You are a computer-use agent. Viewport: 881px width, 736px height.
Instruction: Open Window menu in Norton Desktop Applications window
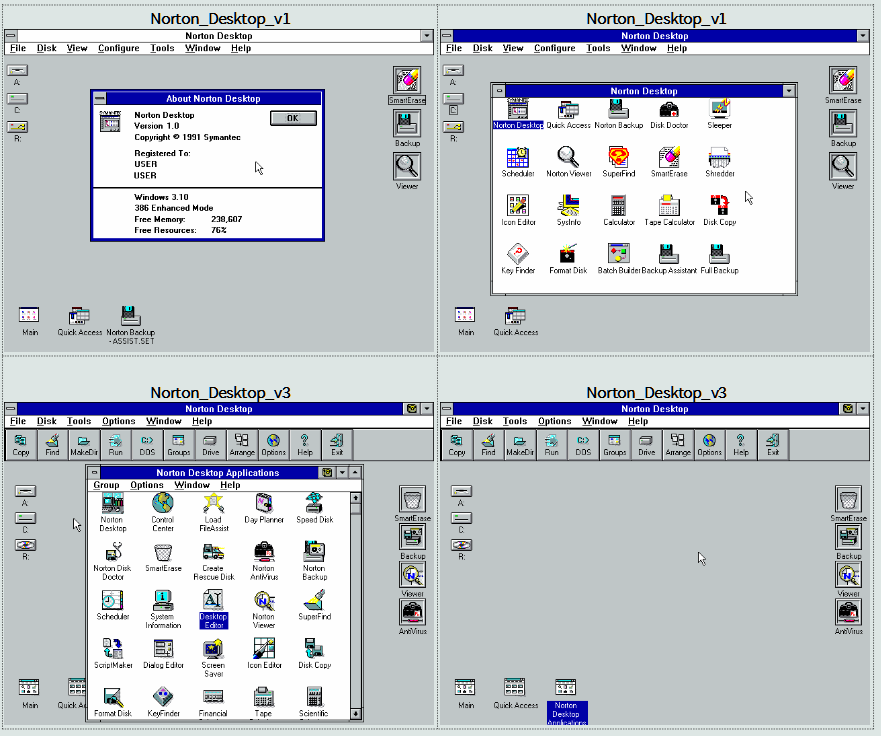tap(192, 485)
